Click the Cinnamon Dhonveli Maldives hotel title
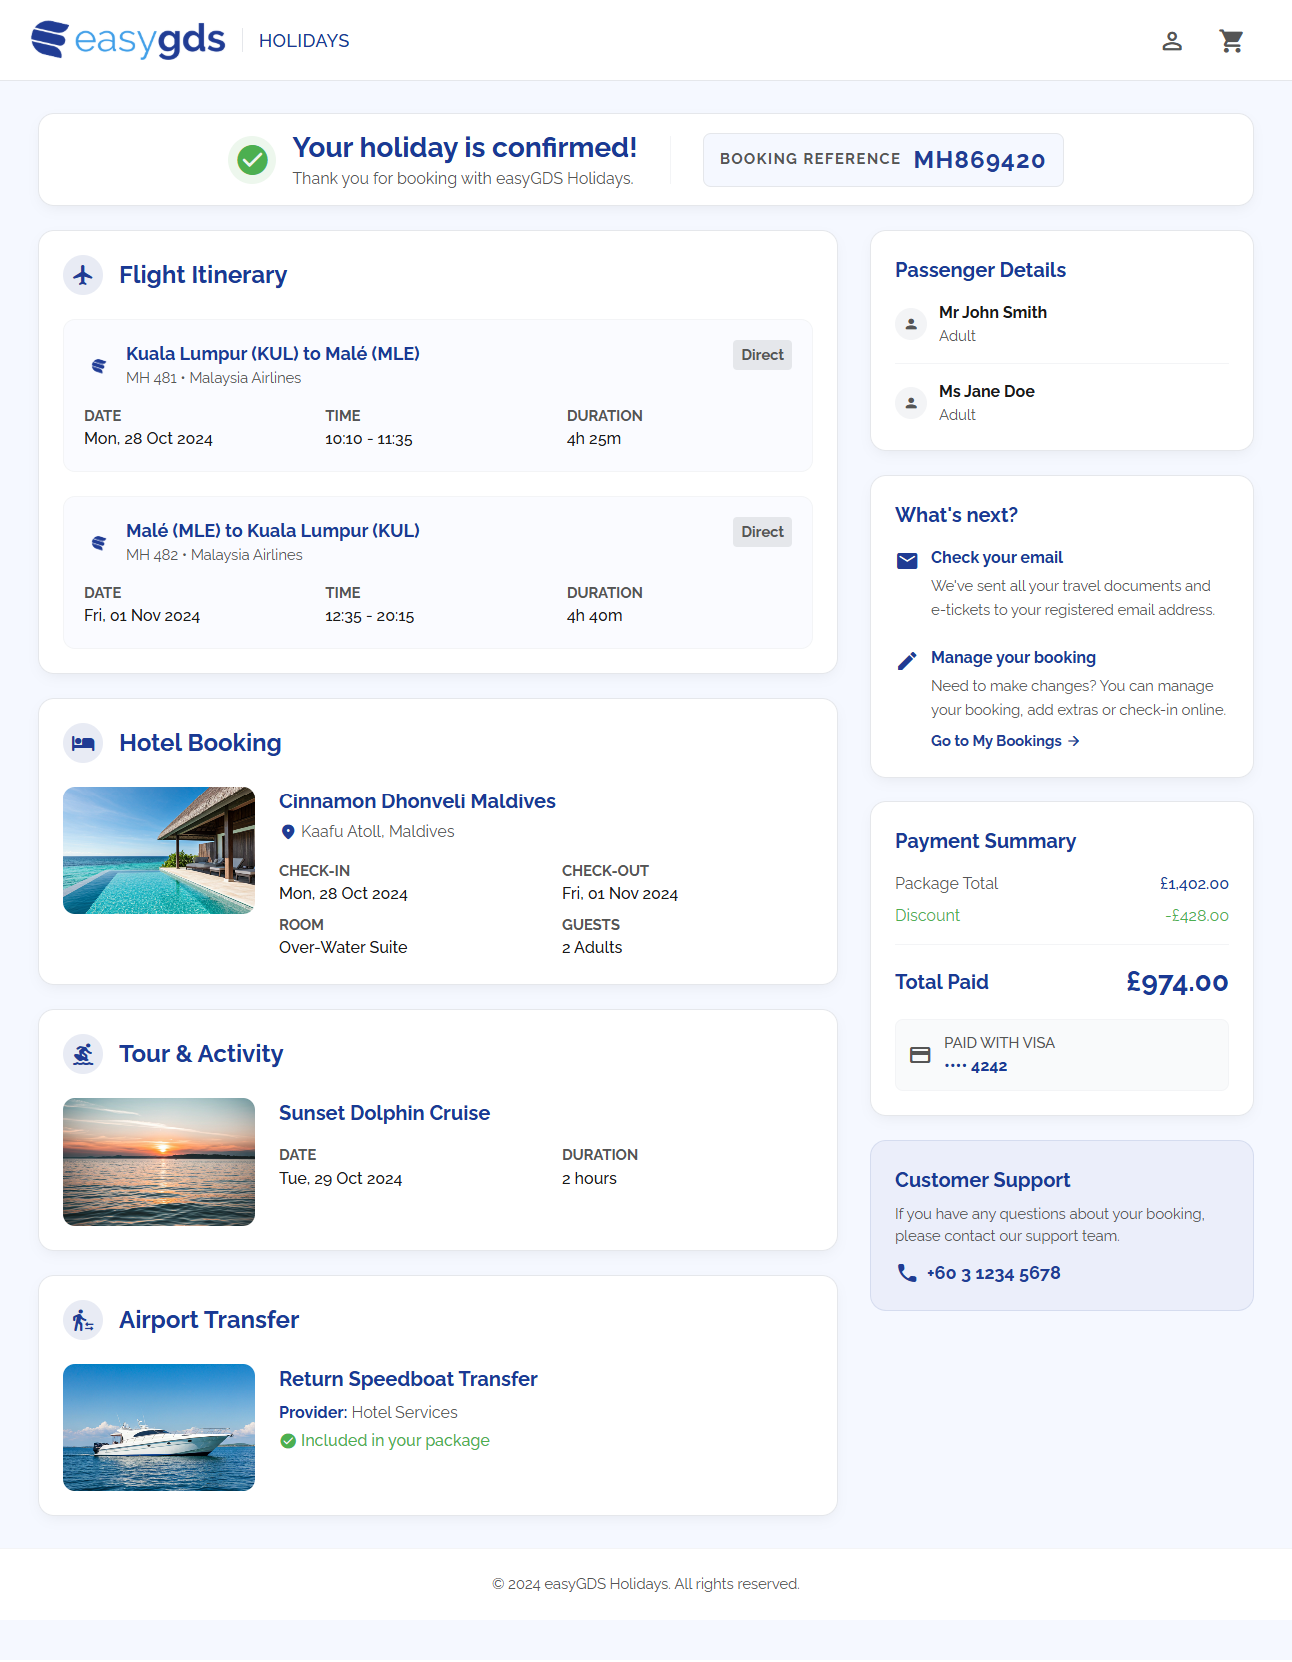 click(417, 801)
